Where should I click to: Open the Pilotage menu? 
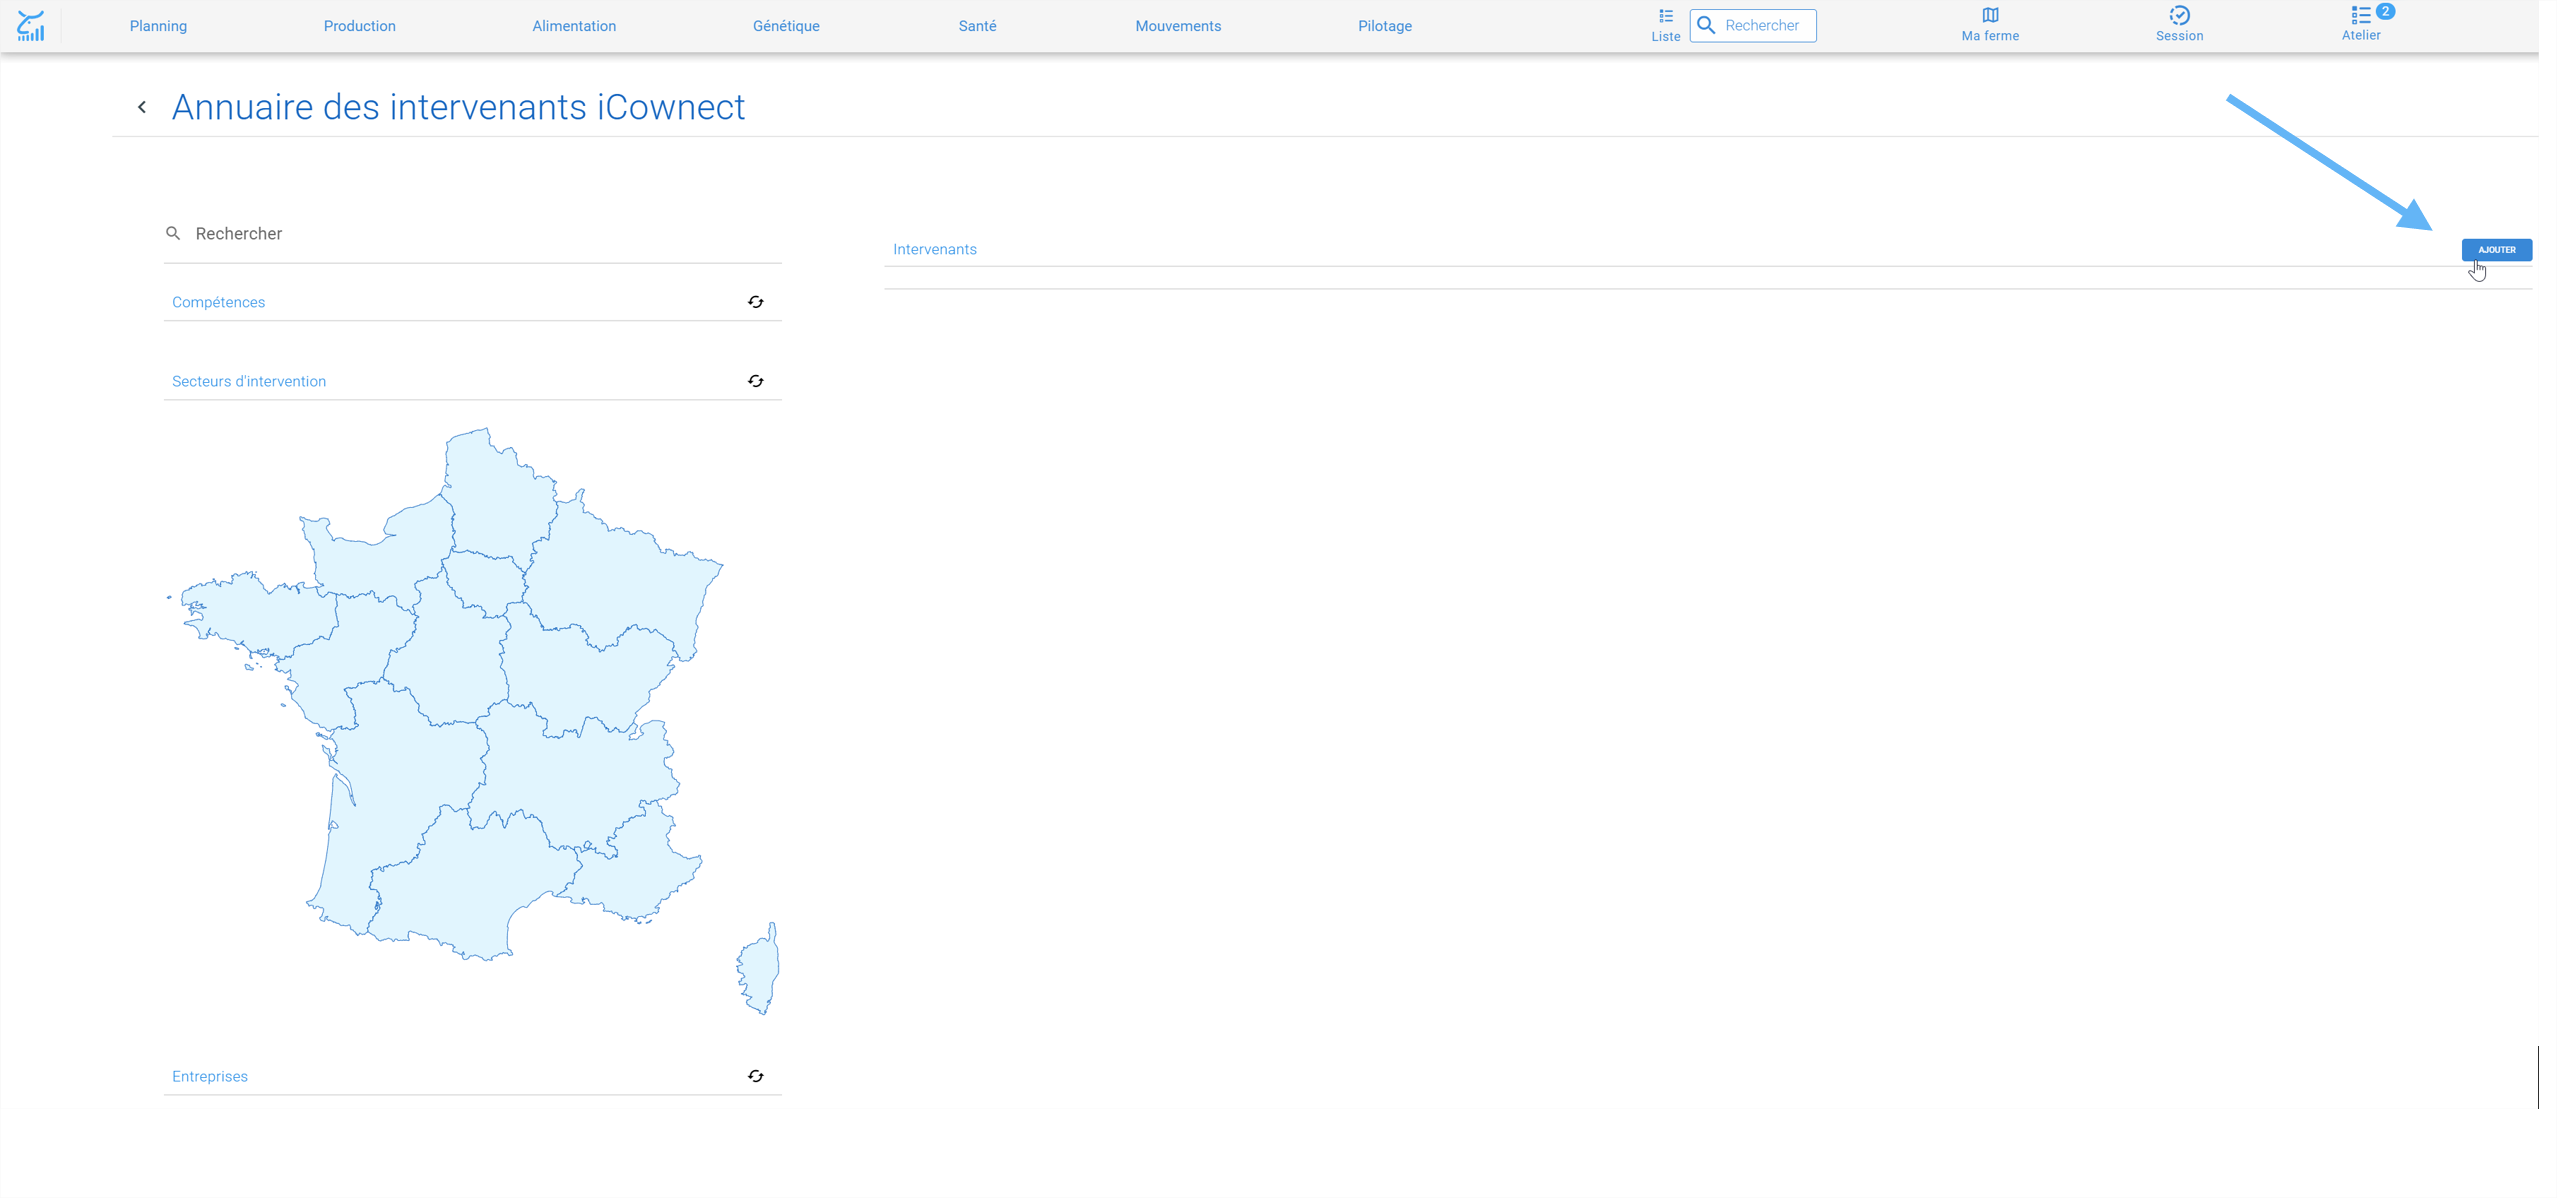coord(1384,26)
